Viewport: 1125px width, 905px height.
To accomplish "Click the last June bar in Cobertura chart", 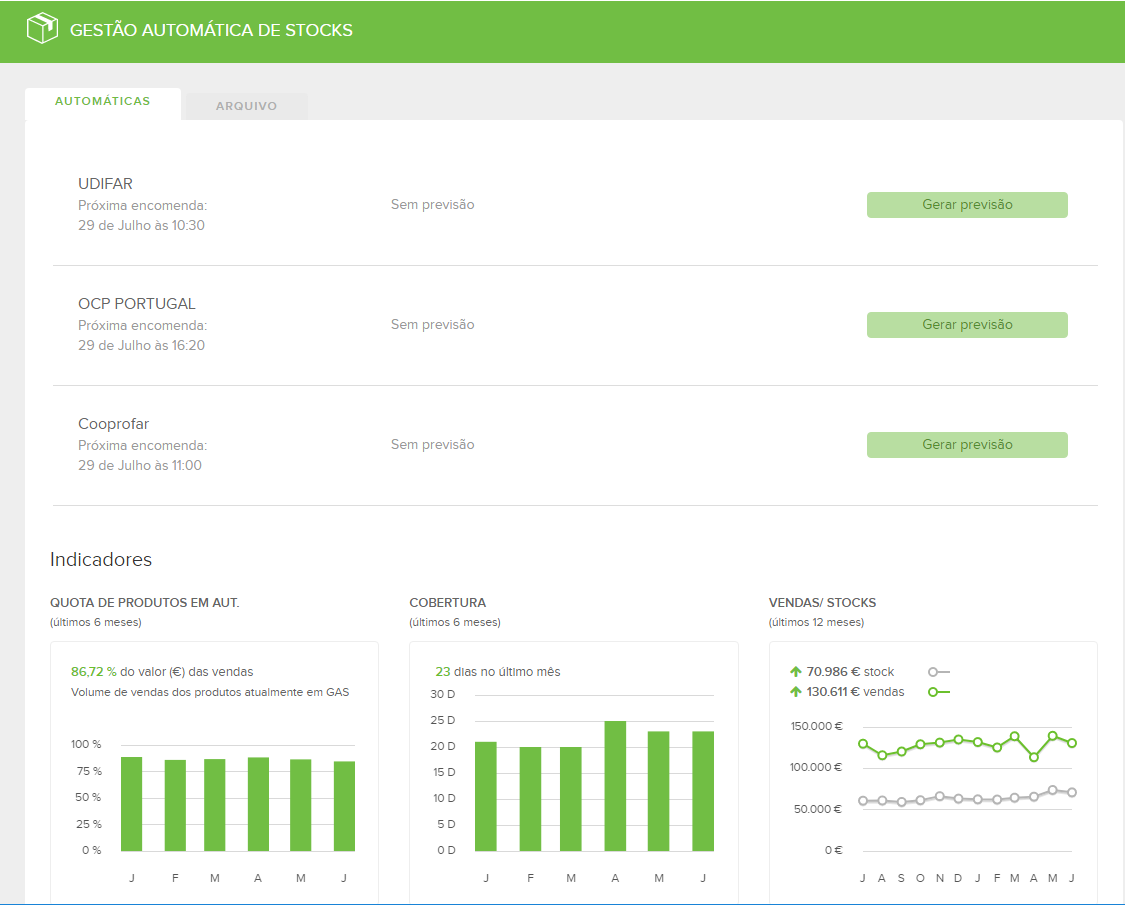I will tap(703, 790).
